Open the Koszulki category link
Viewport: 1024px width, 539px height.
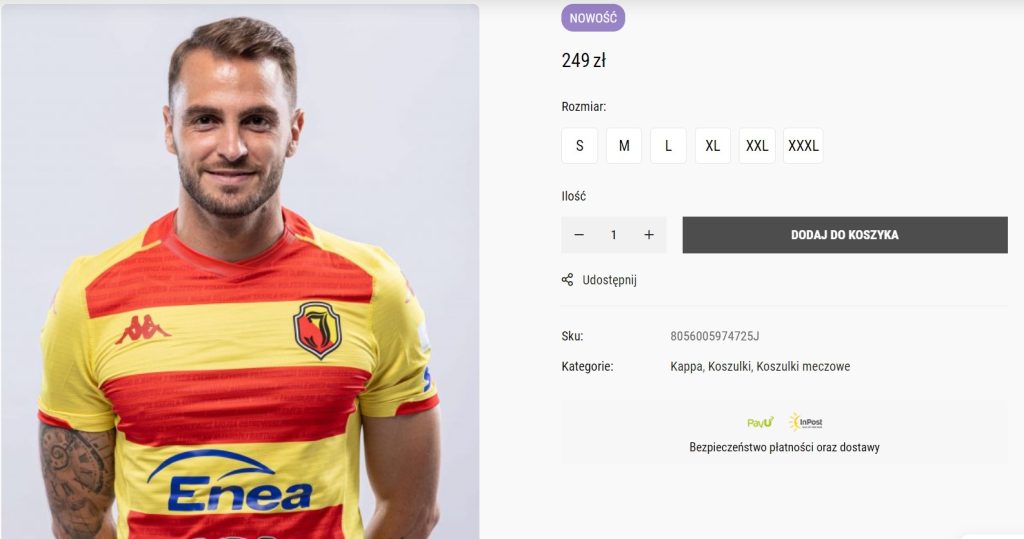729,367
